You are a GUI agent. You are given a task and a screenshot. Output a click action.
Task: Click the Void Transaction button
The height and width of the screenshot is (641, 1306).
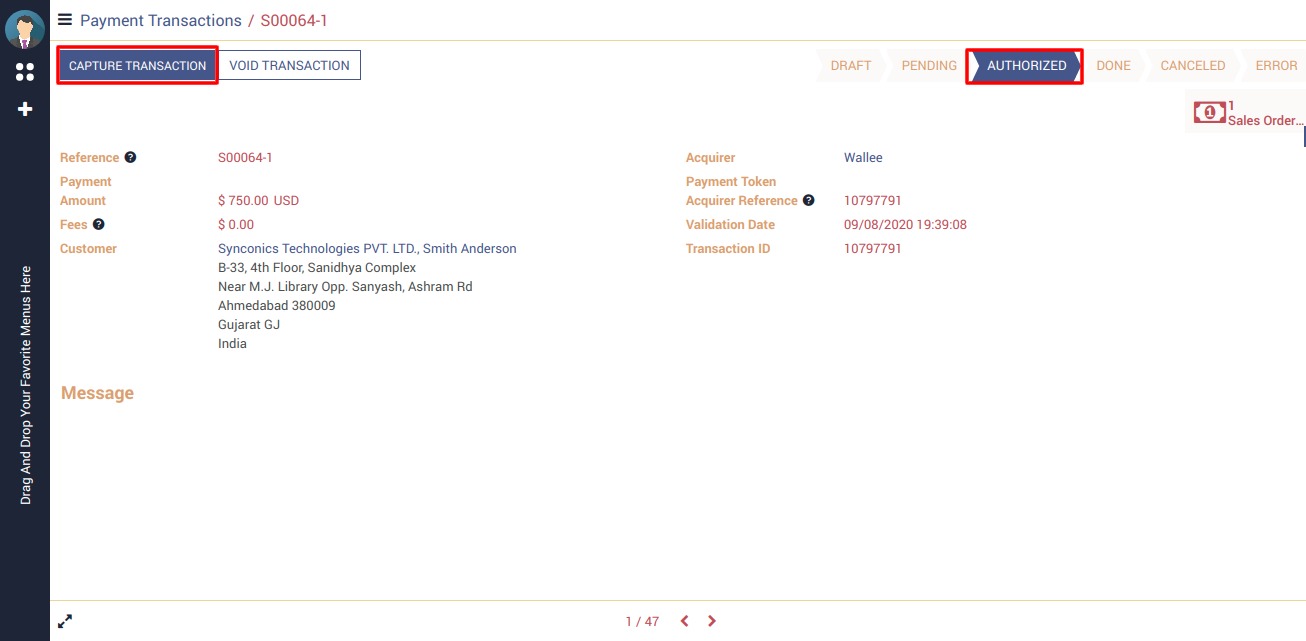coord(289,66)
